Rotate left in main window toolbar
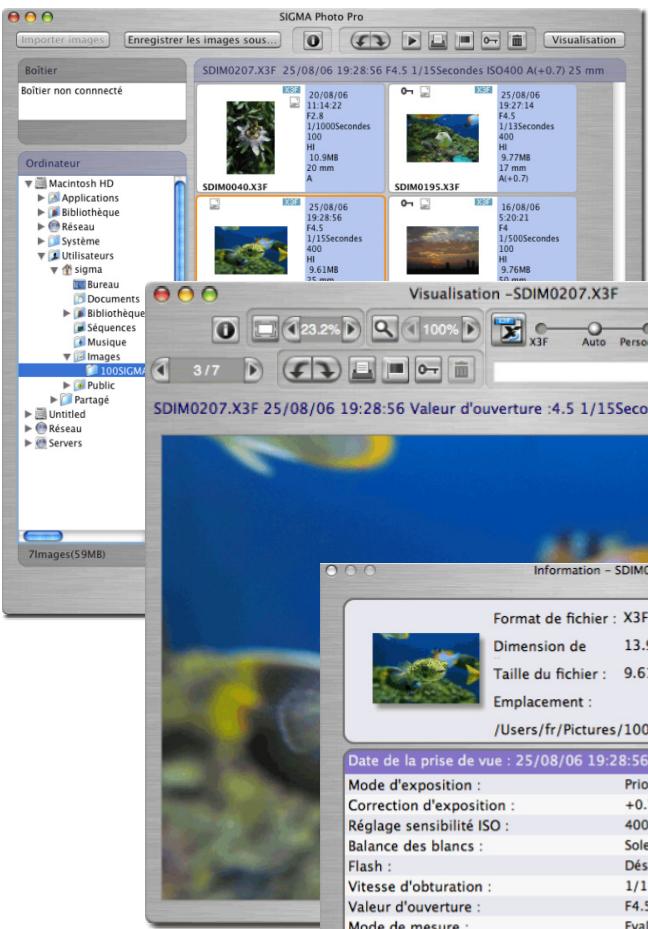 (361, 40)
